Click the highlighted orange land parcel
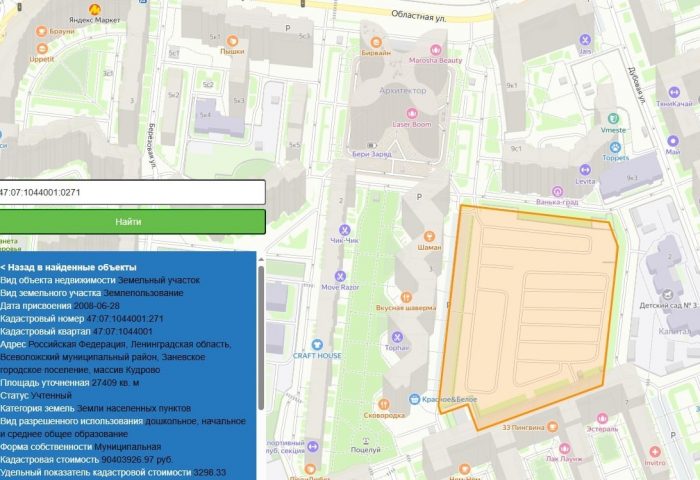The image size is (700, 480). 530,310
